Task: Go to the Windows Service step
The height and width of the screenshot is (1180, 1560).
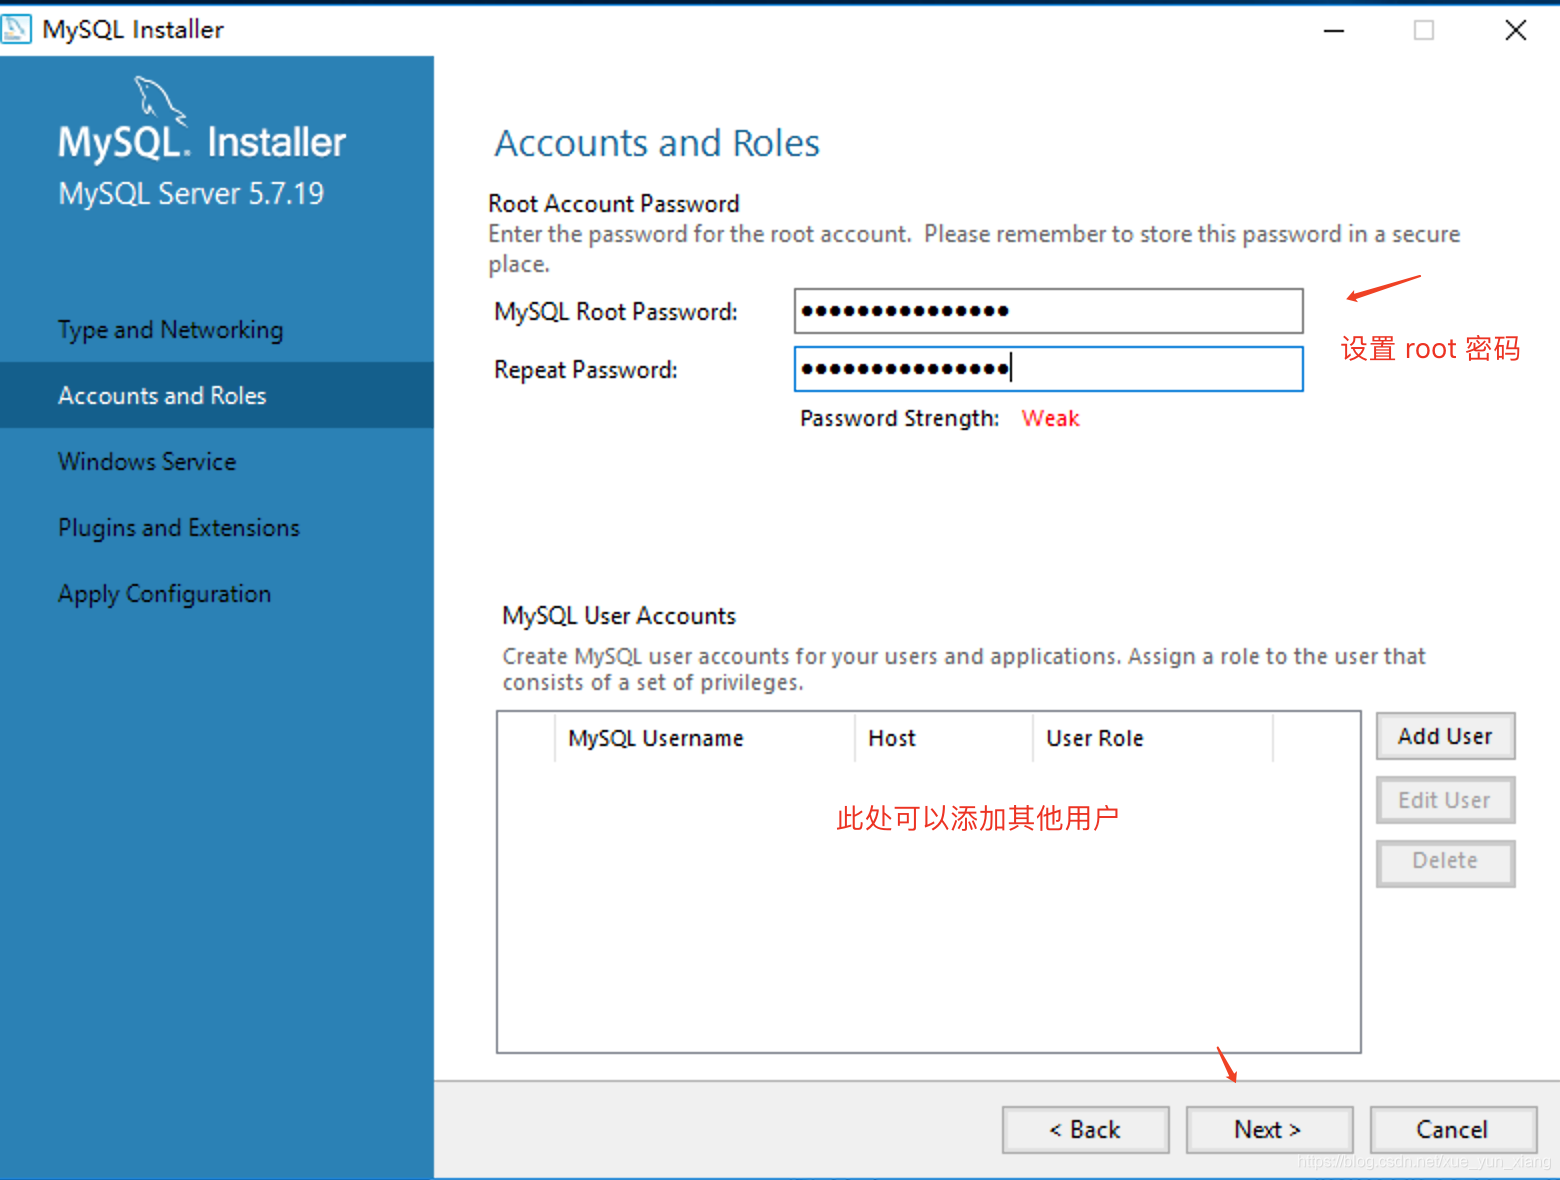Action: point(147,462)
